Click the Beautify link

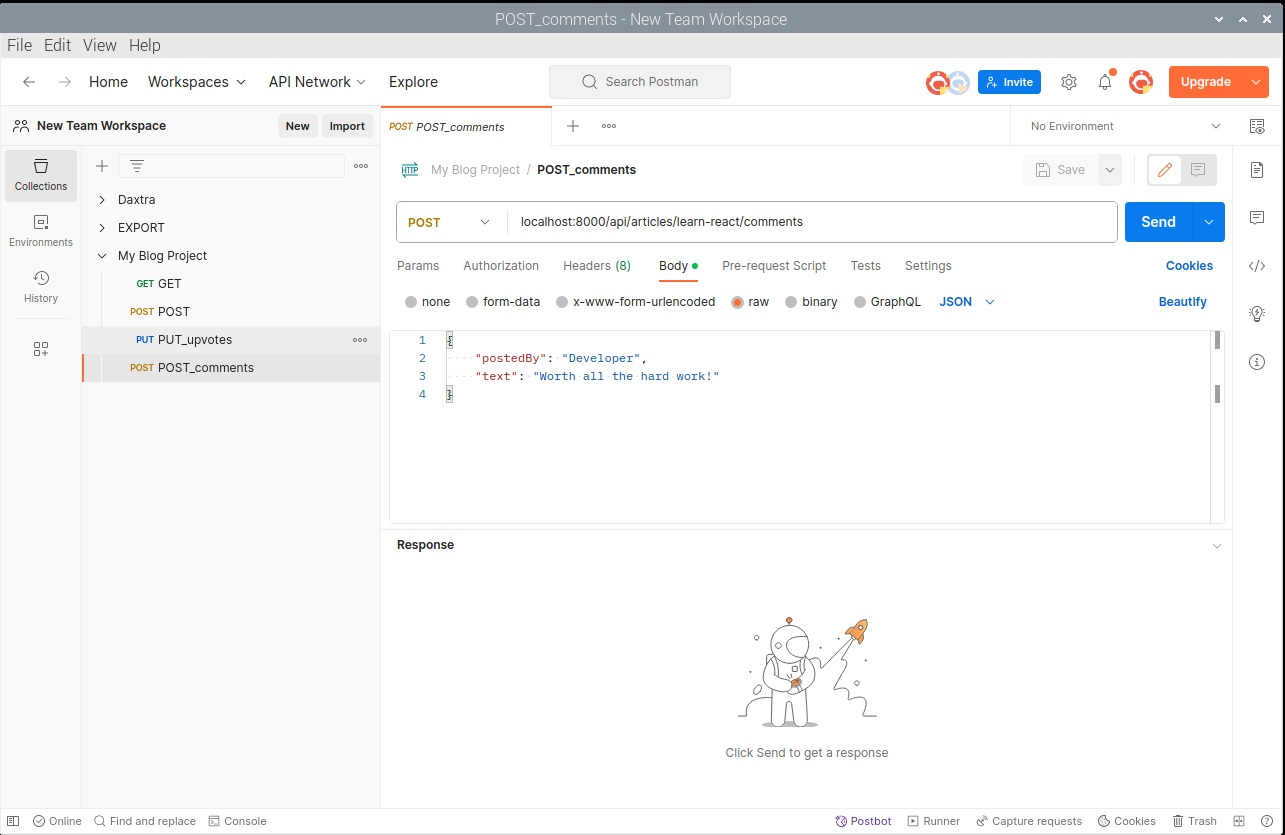[1183, 302]
